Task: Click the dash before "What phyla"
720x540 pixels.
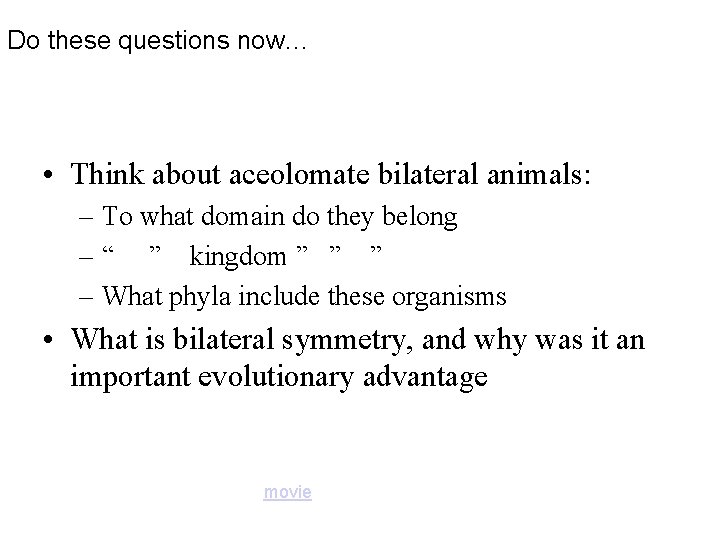Action: point(86,298)
